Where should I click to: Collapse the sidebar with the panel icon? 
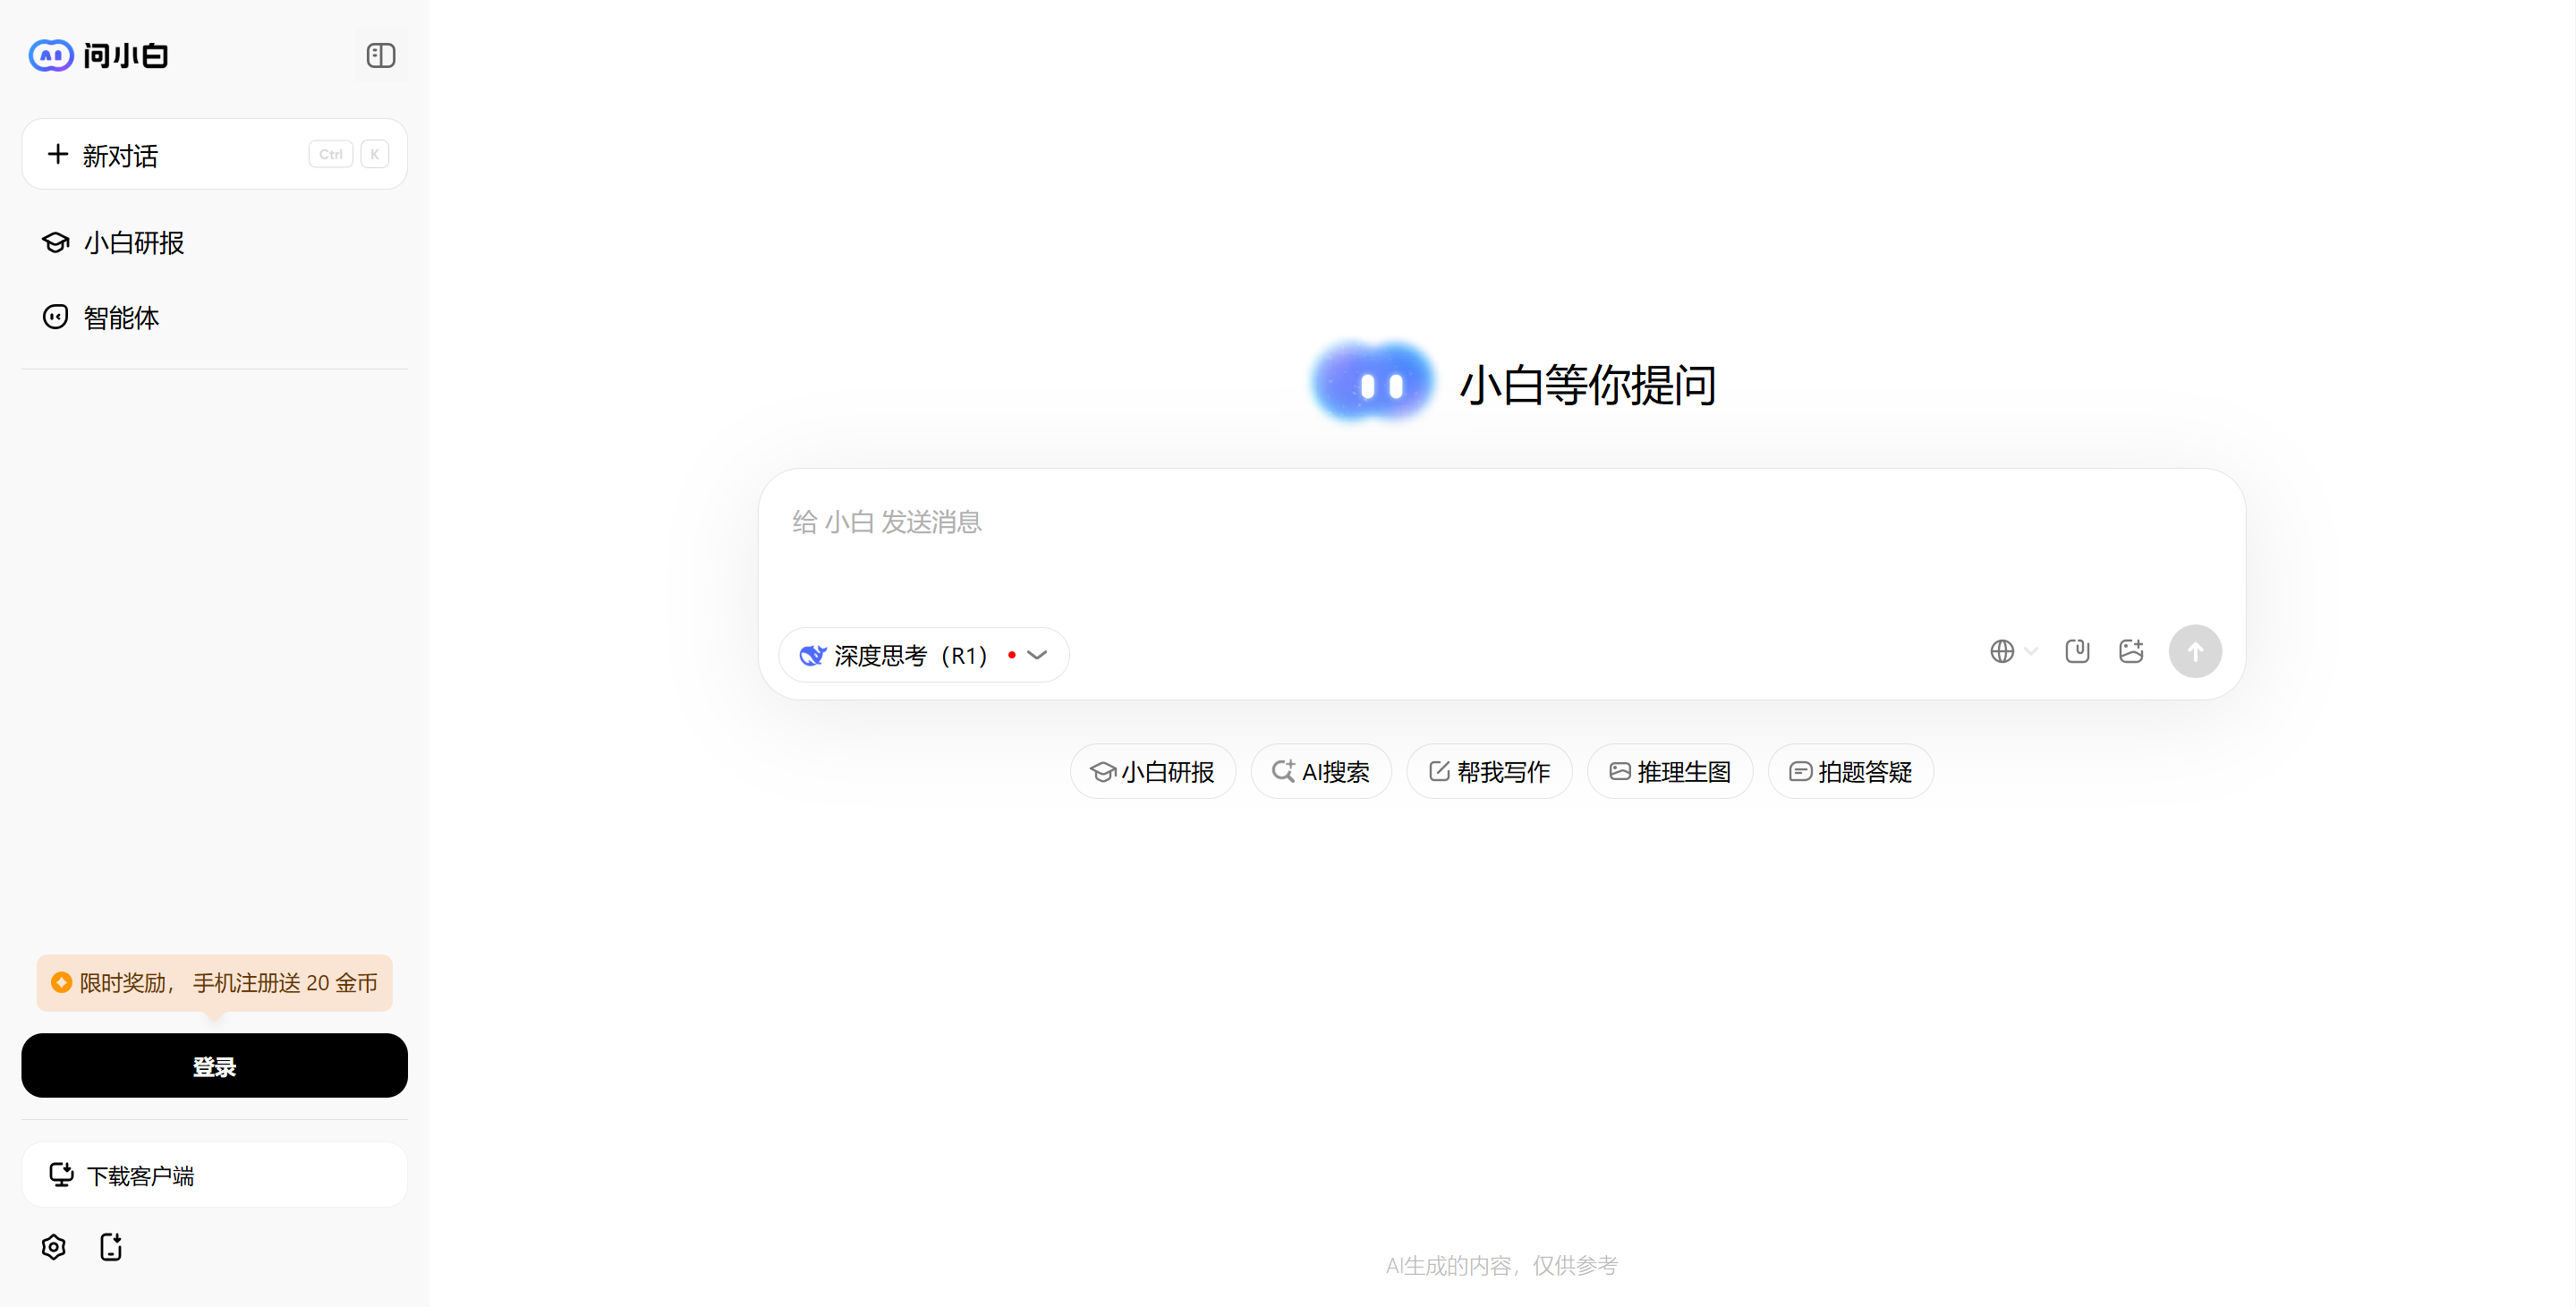[x=381, y=55]
